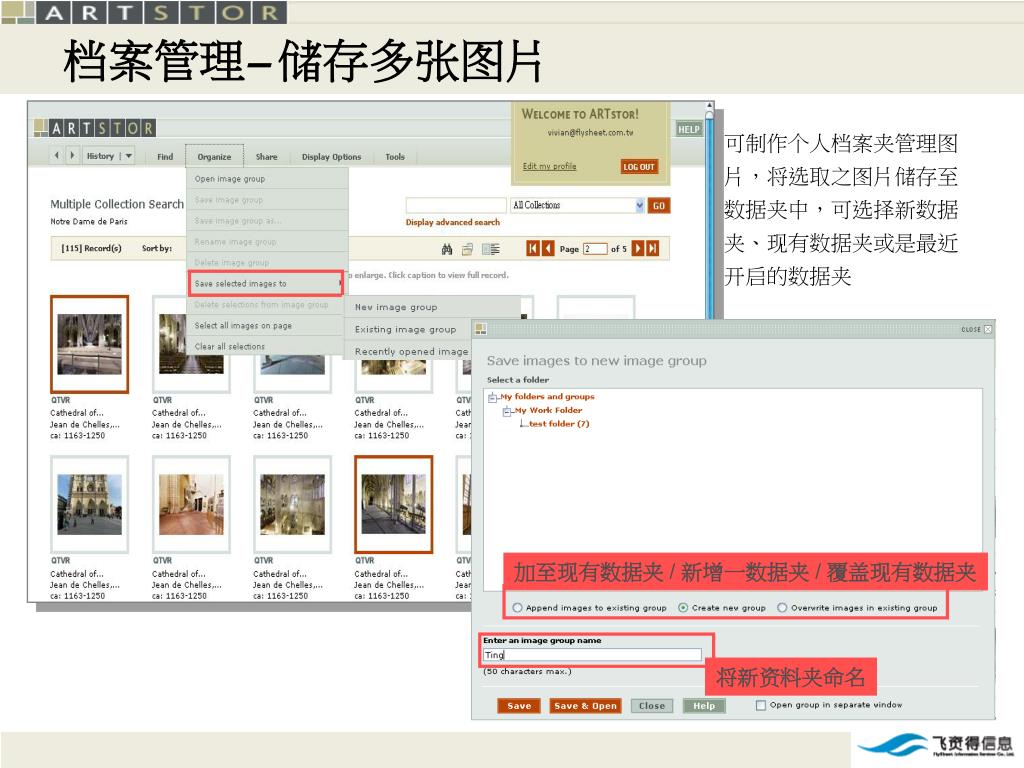The width and height of the screenshot is (1024, 768).
Task: Select first selected cathedral interior thumbnail
Action: (x=89, y=344)
